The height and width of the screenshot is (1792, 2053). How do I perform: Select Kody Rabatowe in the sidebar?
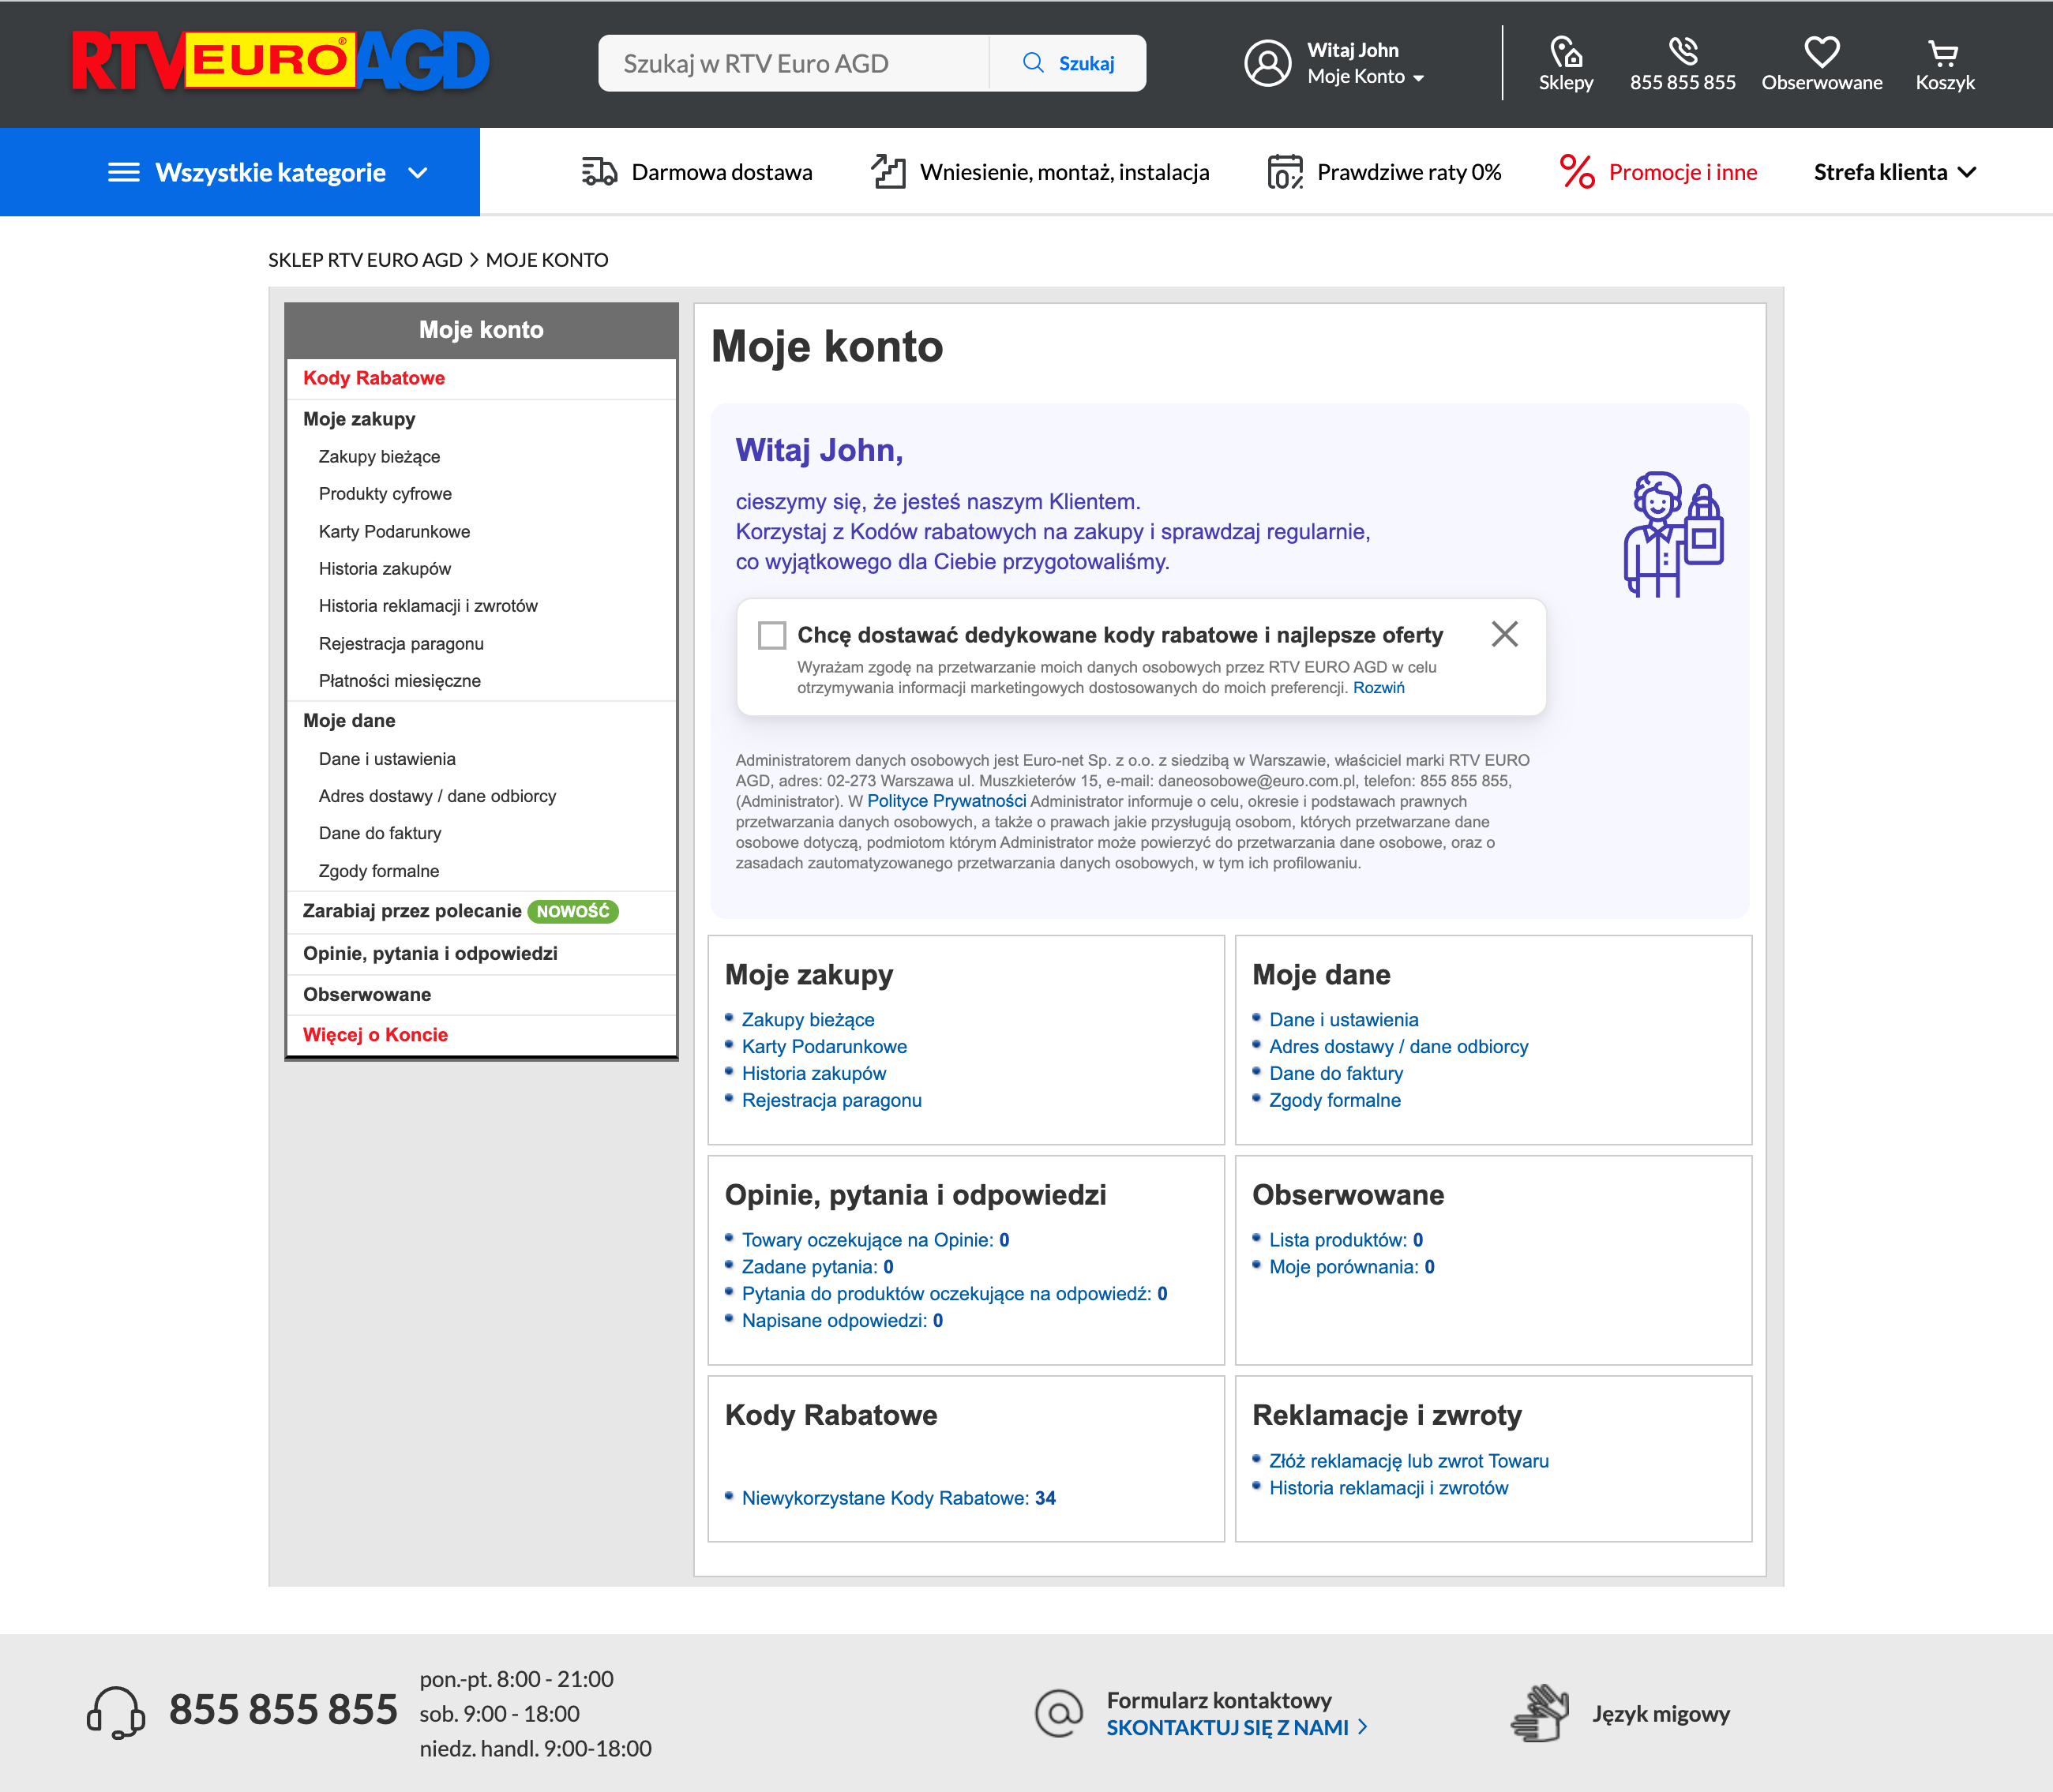(374, 378)
